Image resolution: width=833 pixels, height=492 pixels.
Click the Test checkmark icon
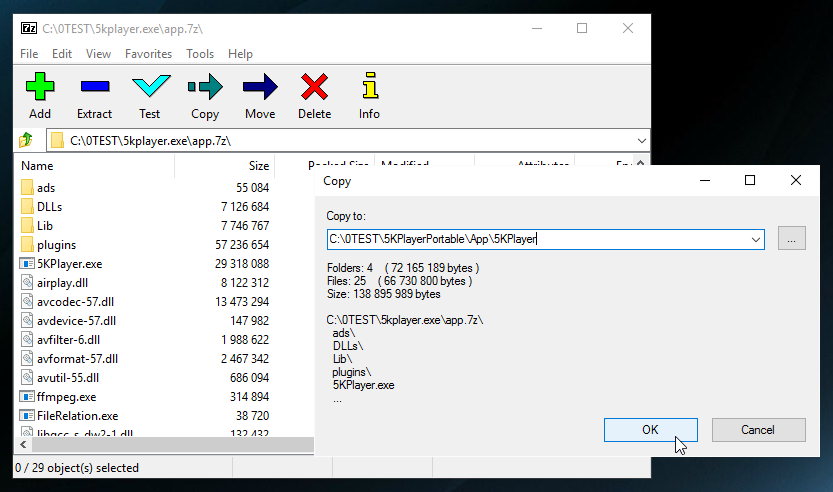[x=151, y=87]
